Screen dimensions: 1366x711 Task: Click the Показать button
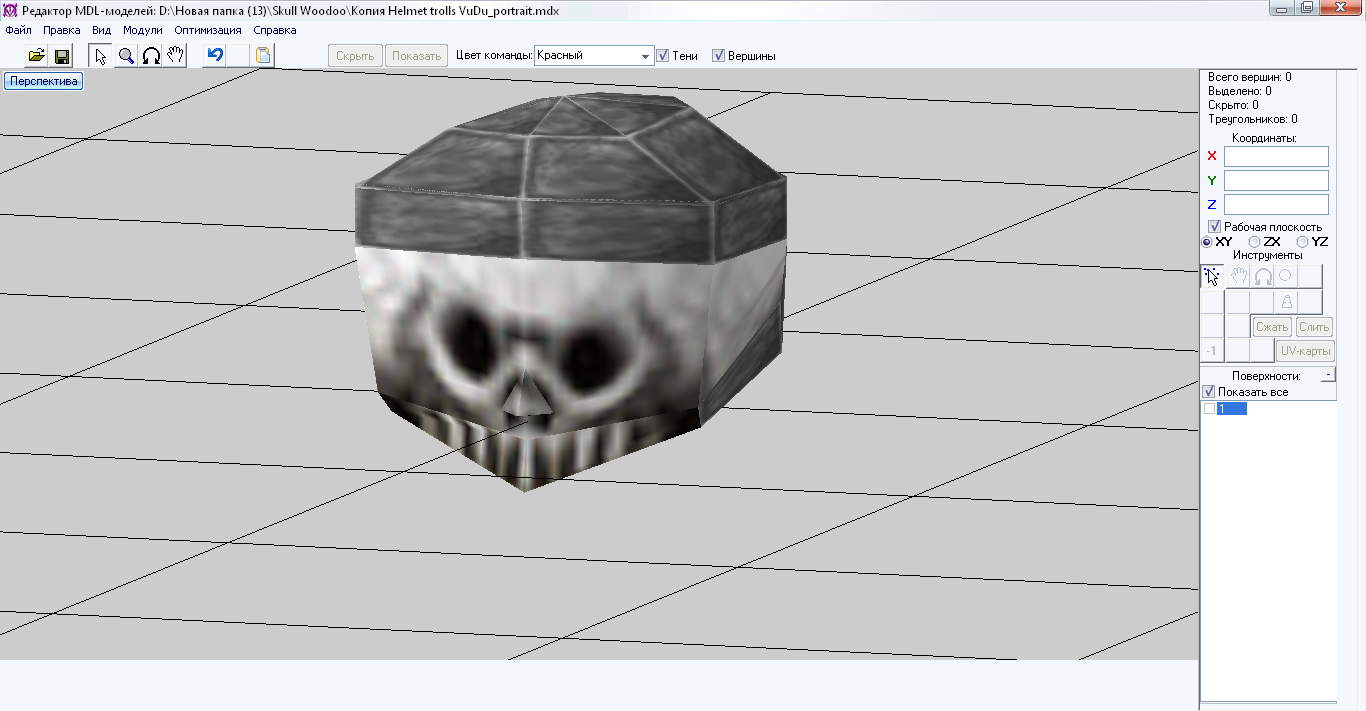click(417, 56)
